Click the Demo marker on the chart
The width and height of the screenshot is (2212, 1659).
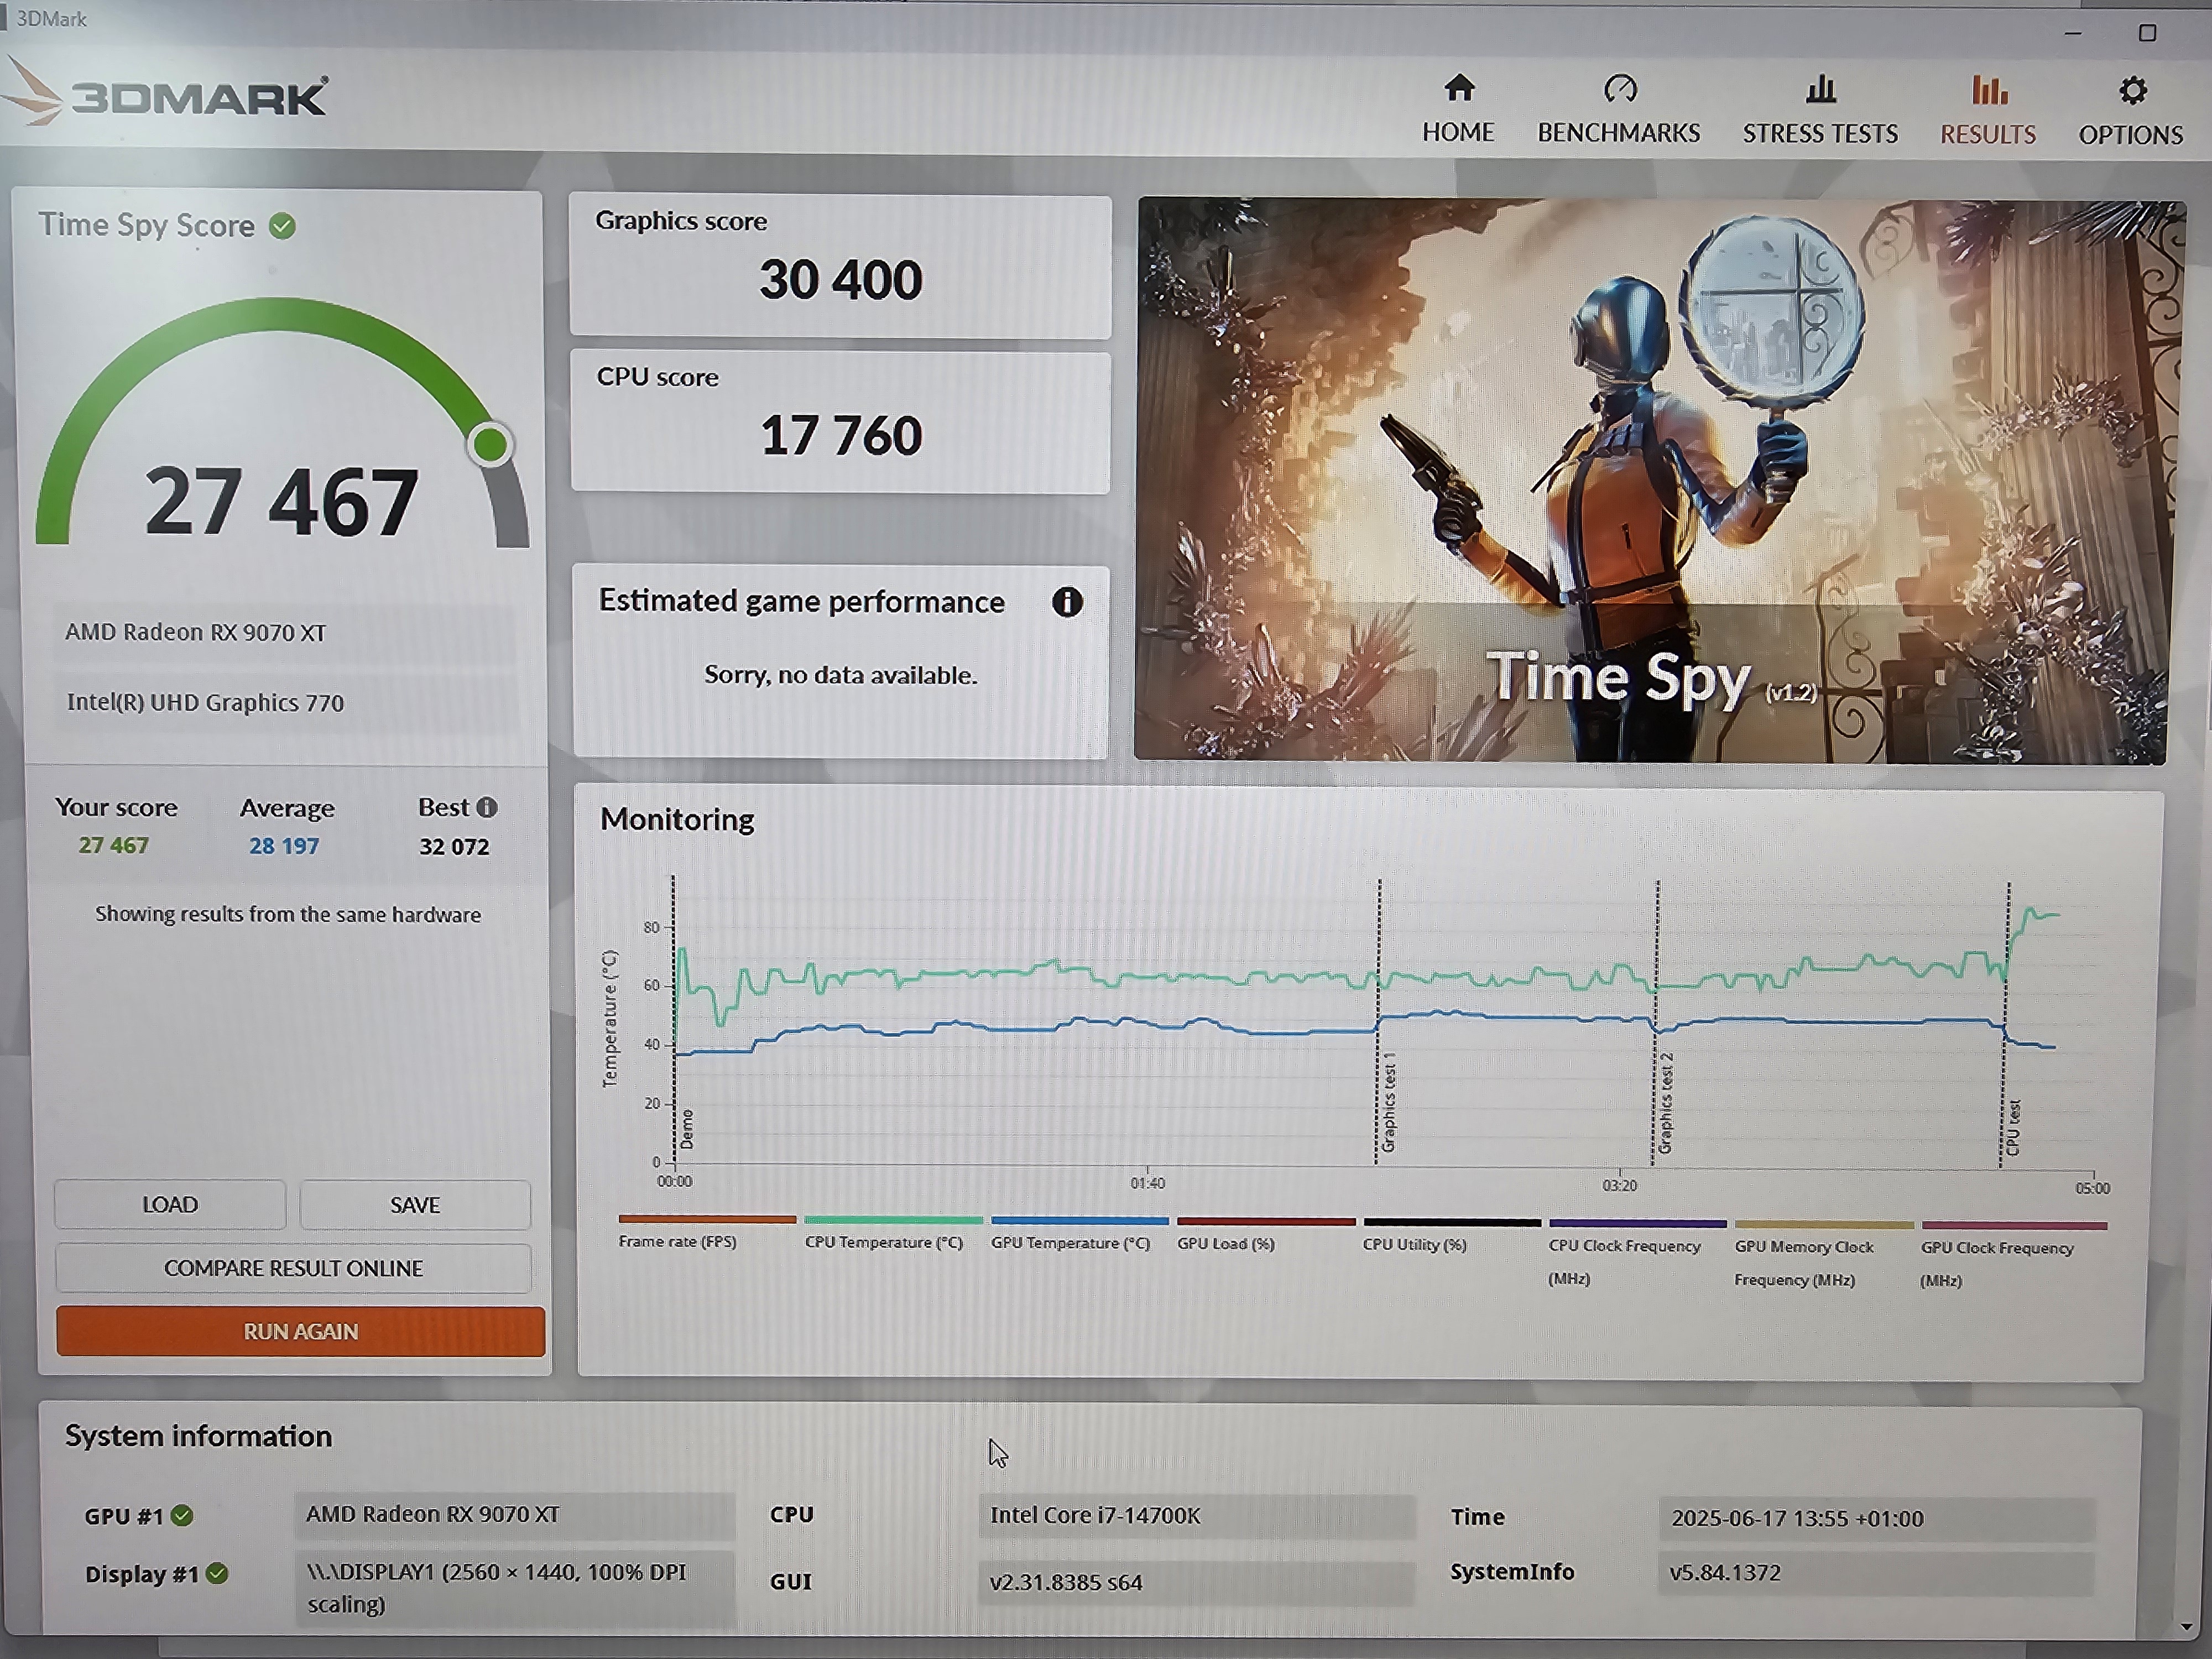686,1129
